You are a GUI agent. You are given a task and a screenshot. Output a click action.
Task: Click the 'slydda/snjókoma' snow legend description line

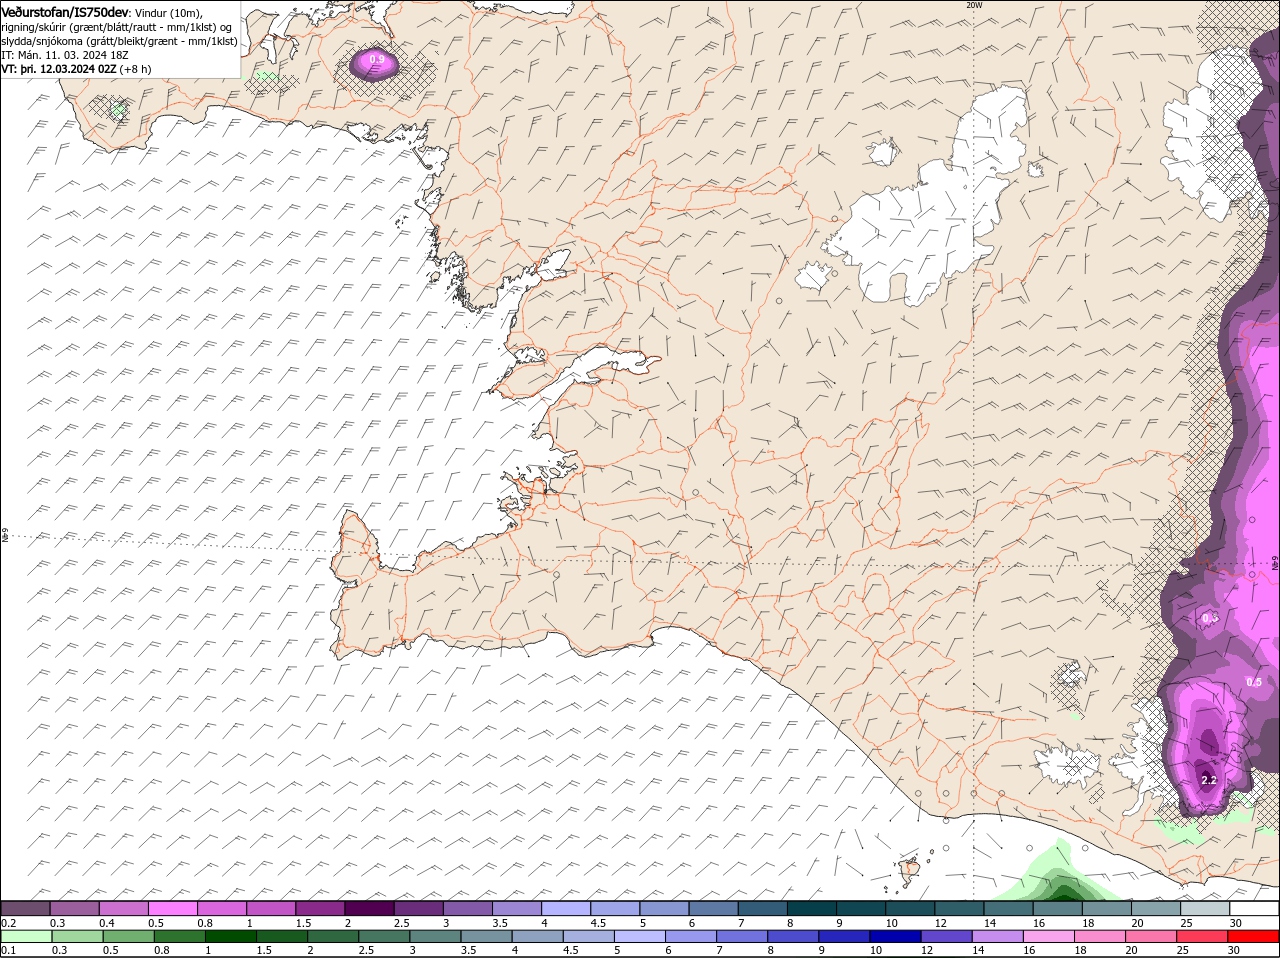pyautogui.click(x=119, y=41)
